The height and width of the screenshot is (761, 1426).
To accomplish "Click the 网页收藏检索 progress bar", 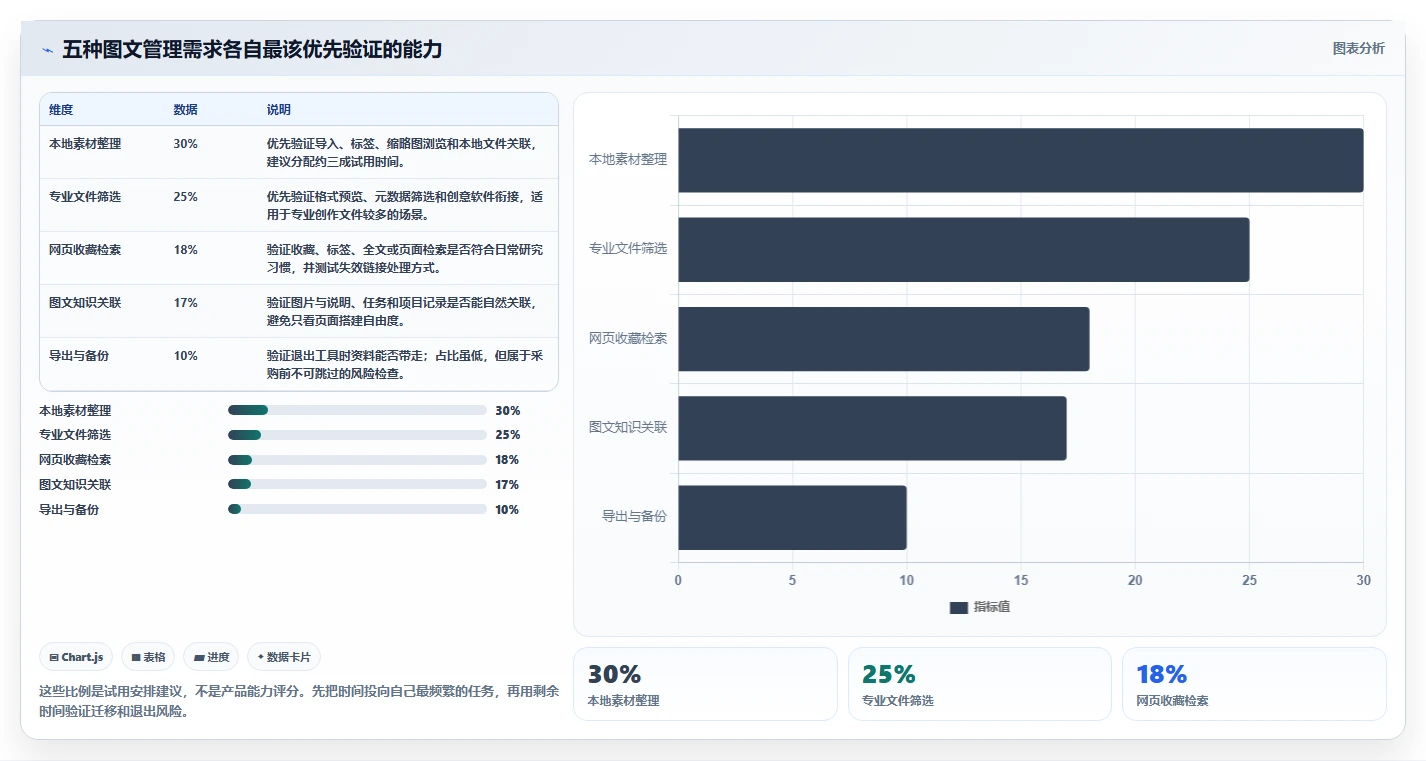I will click(x=357, y=460).
